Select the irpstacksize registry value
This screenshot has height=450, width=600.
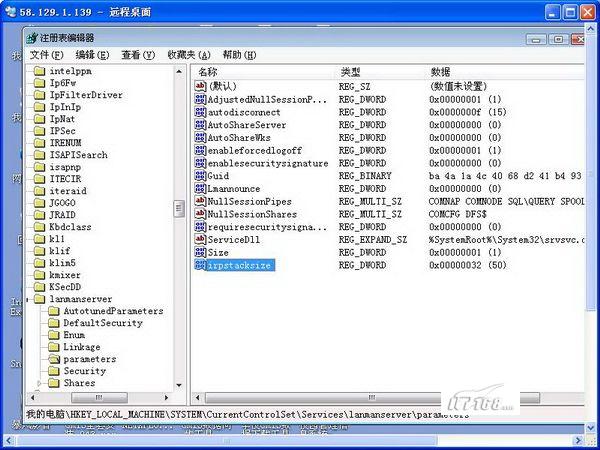point(240,265)
